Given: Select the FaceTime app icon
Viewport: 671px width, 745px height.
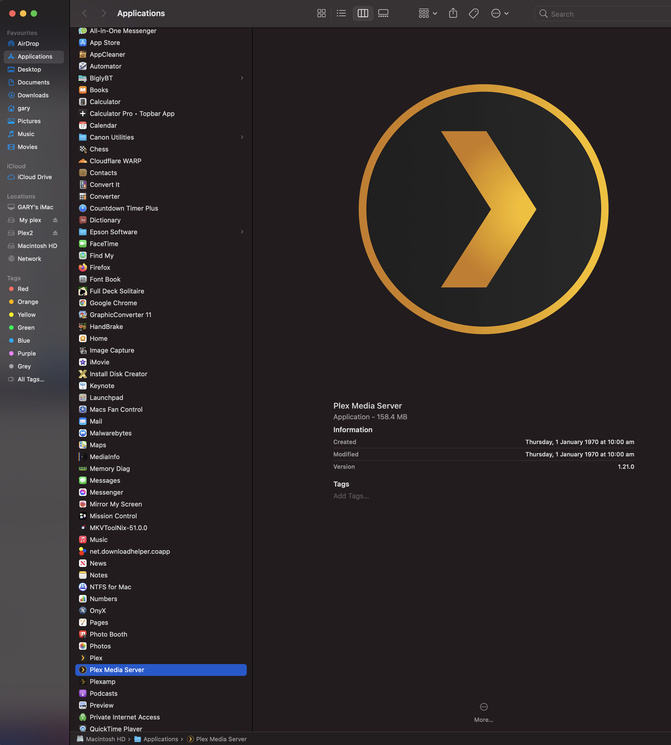Looking at the screenshot, I should (83, 244).
